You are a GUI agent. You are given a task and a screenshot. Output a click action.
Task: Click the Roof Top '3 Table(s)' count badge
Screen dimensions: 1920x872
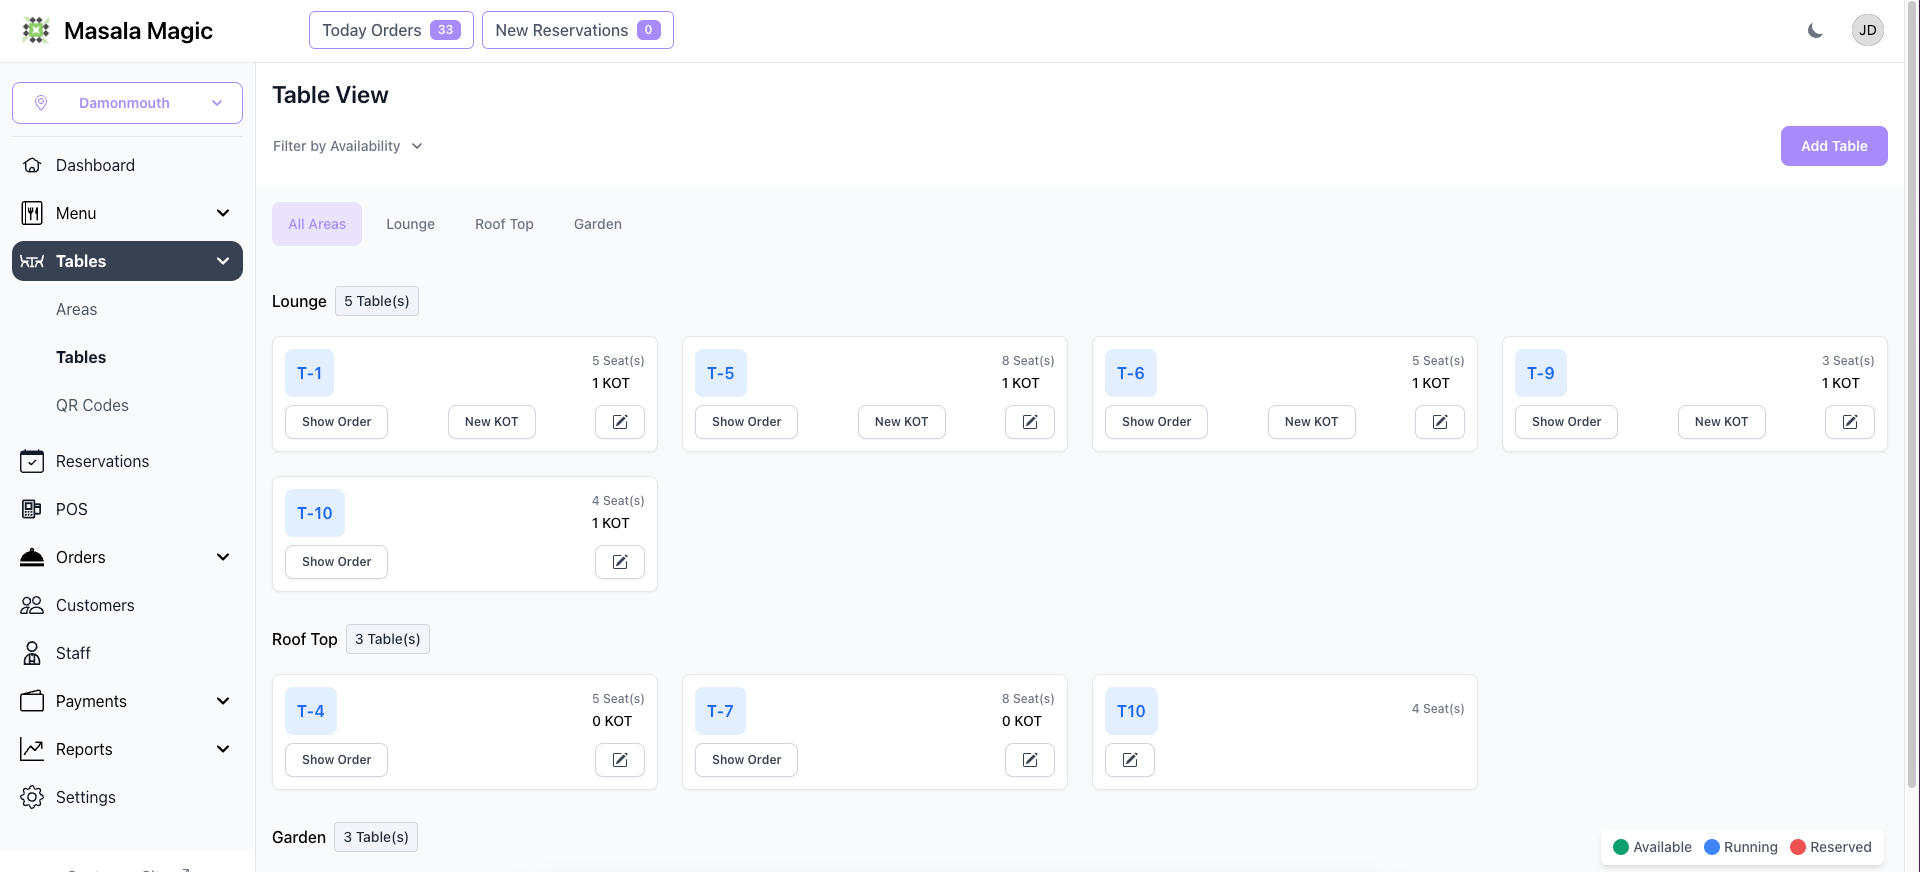coord(388,639)
